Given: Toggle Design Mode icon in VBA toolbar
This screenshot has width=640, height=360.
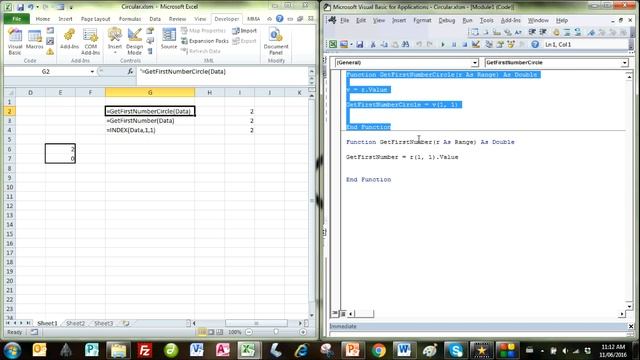Looking at the screenshot, I should 476,44.
